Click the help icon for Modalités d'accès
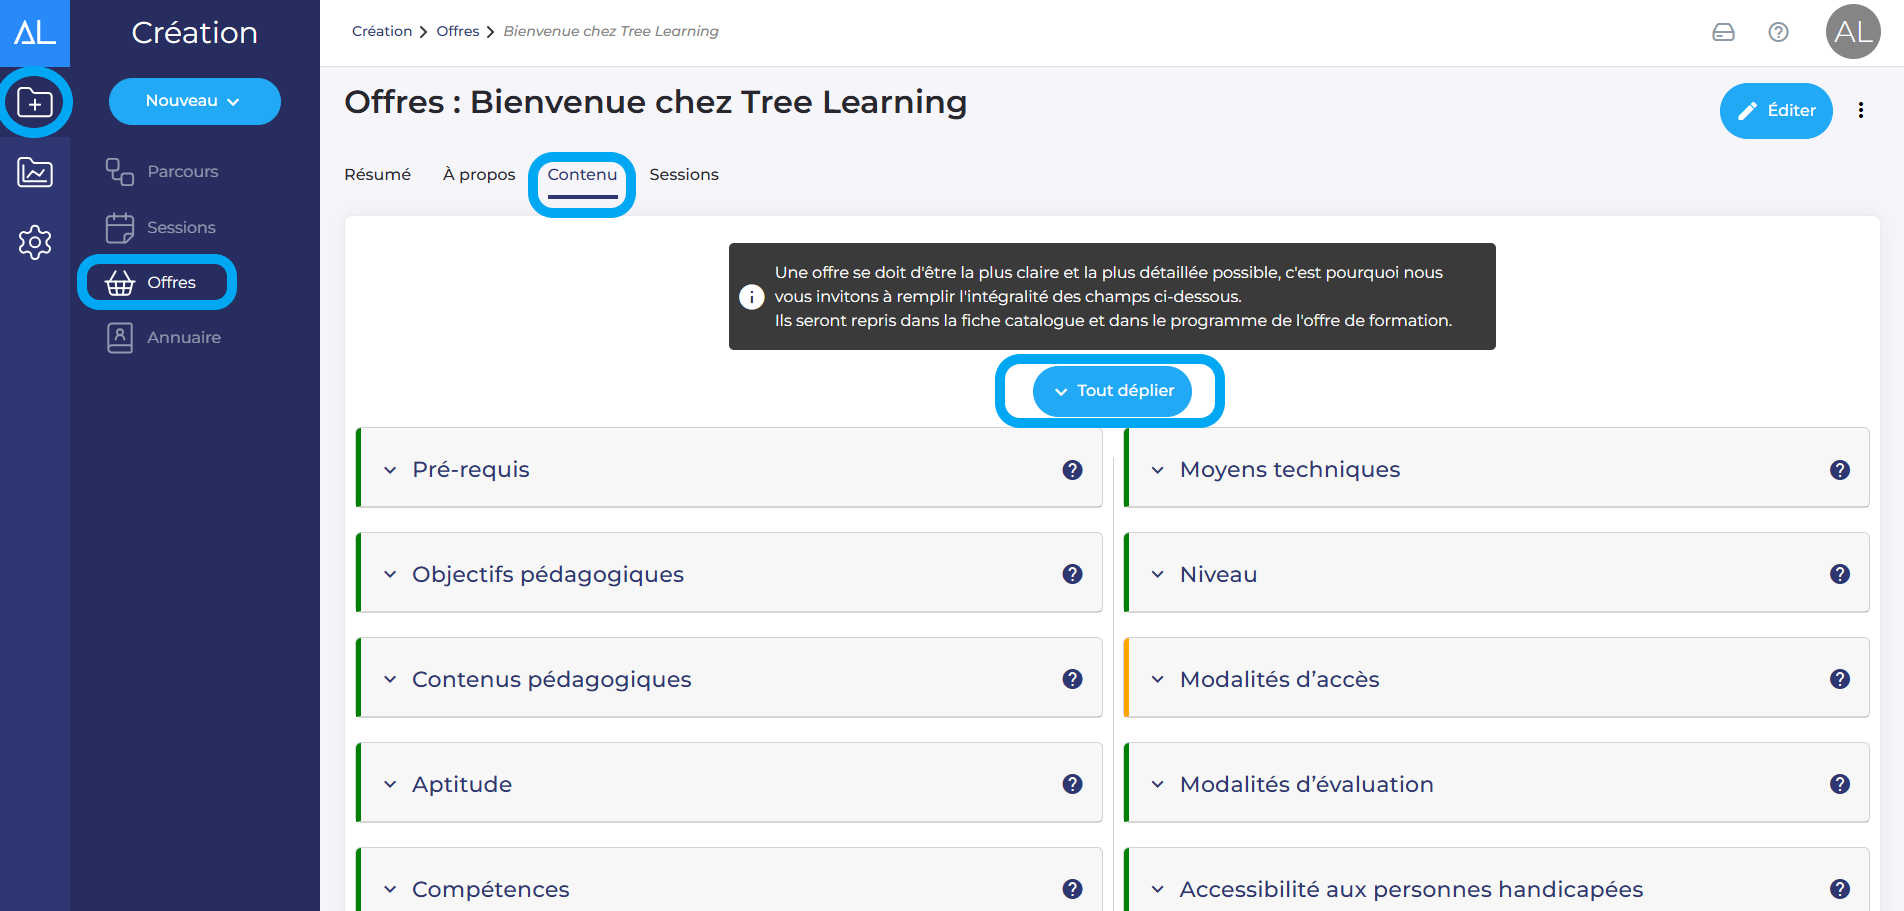 [x=1839, y=679]
